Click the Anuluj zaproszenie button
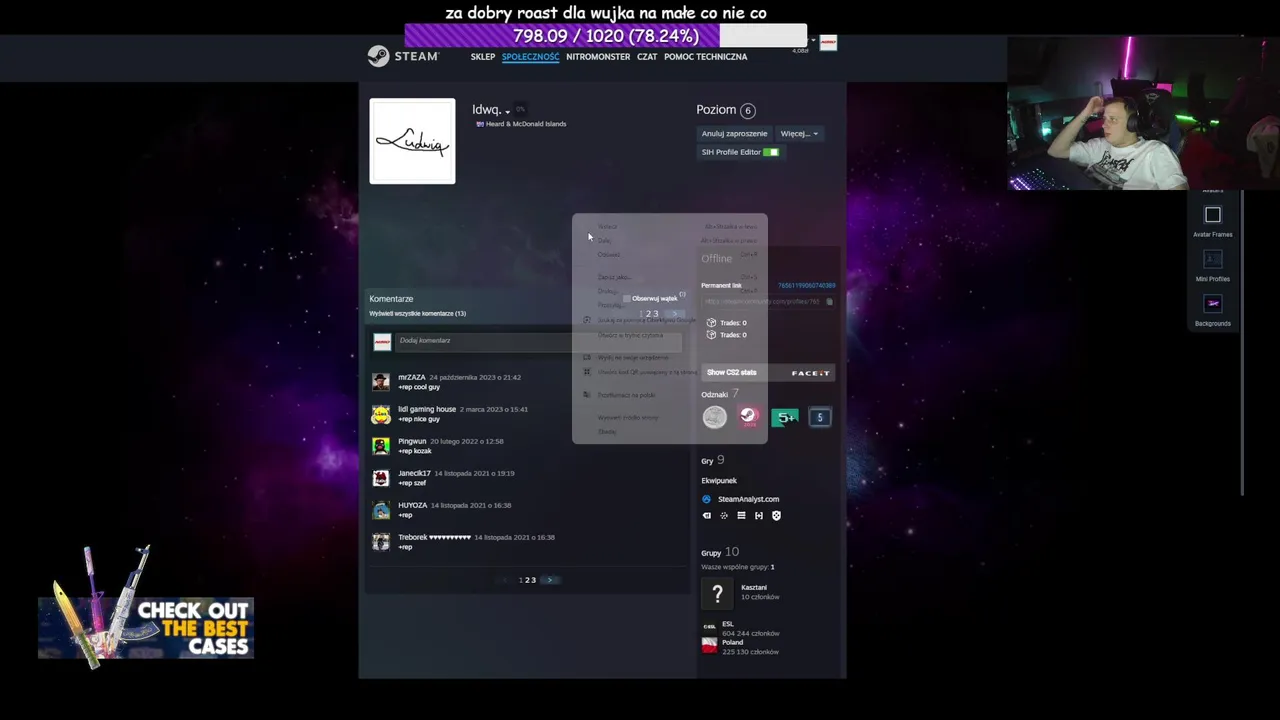Image resolution: width=1280 pixels, height=720 pixels. (x=734, y=134)
